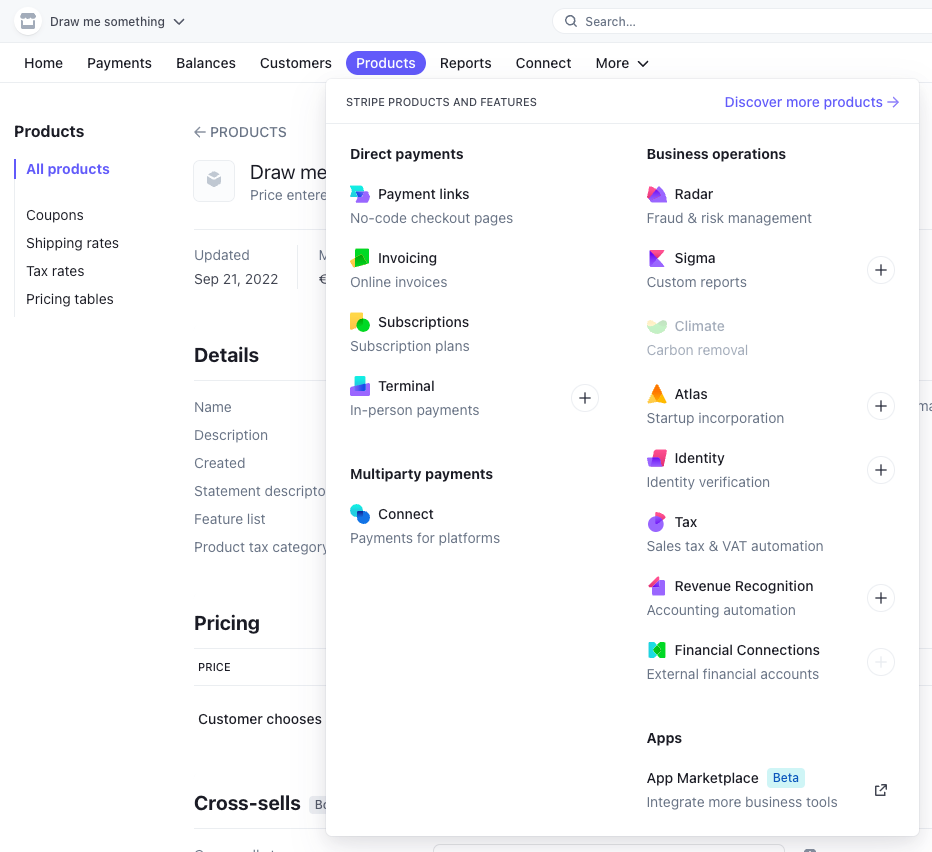Follow the Discover more products link

tap(811, 102)
